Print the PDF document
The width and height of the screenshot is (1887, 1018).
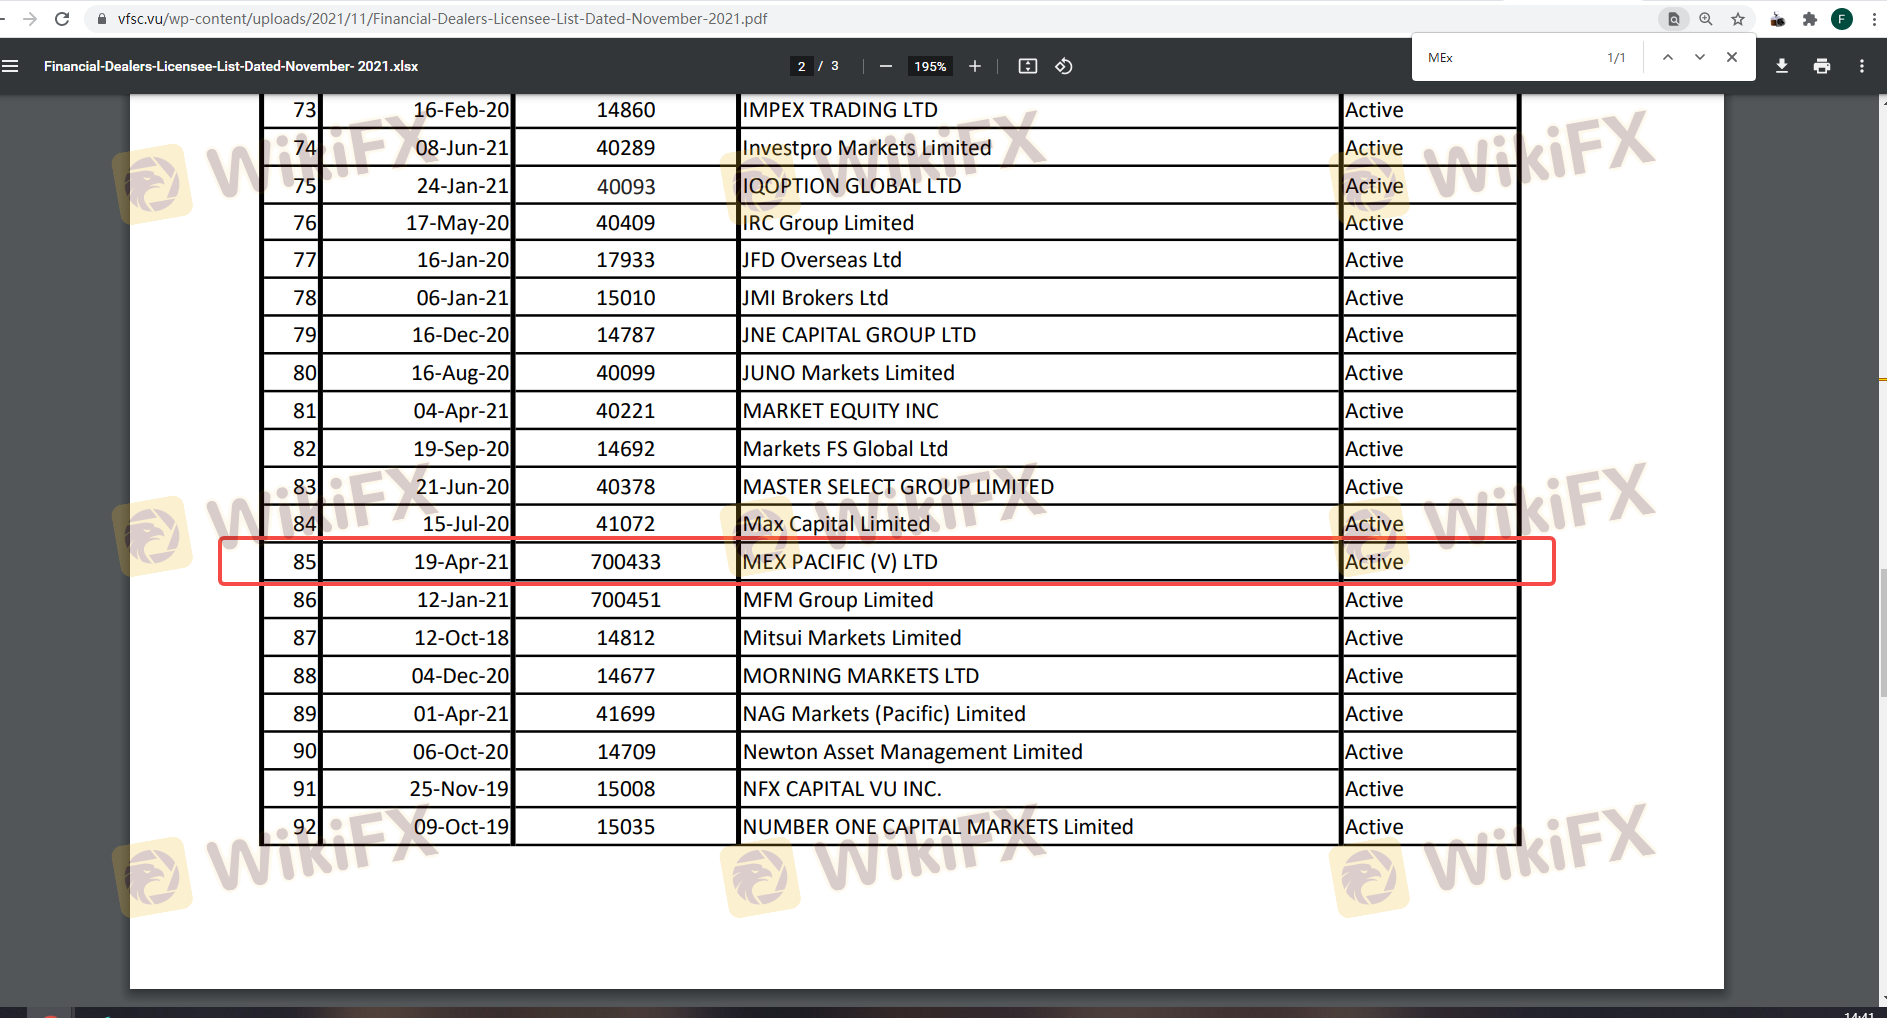1822,66
